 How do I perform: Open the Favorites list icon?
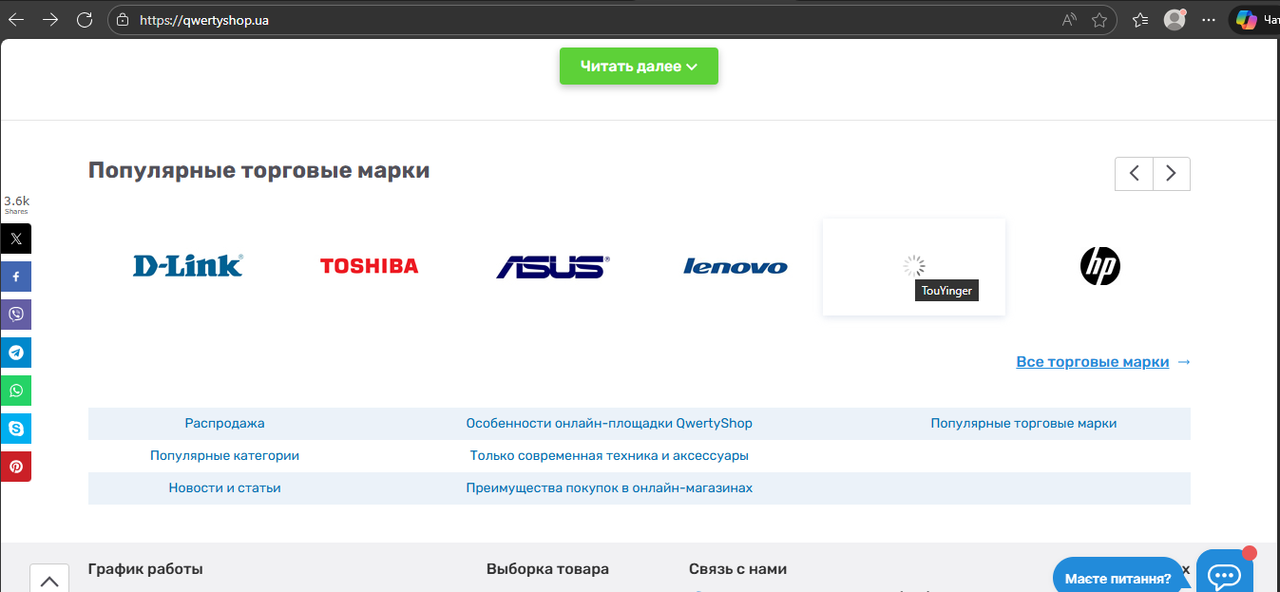click(x=1141, y=20)
